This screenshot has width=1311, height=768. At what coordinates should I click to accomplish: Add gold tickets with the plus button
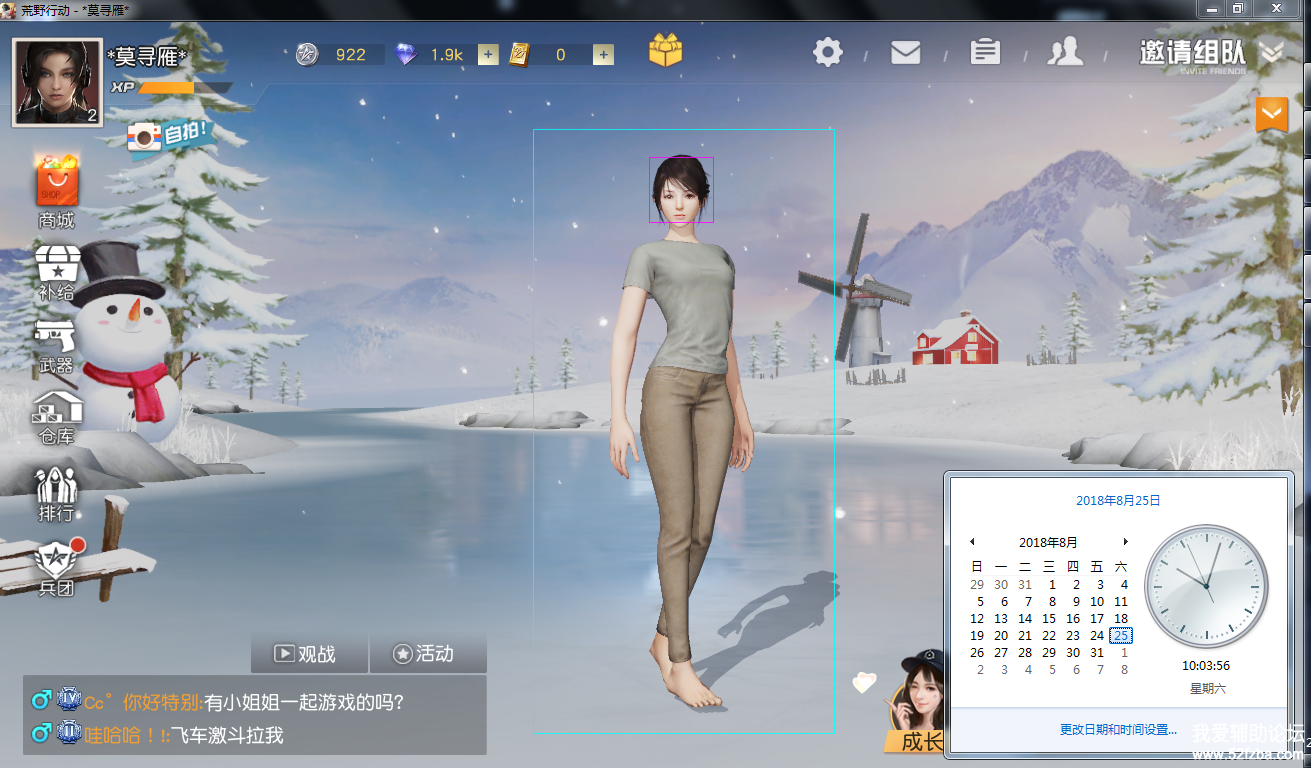tap(603, 54)
